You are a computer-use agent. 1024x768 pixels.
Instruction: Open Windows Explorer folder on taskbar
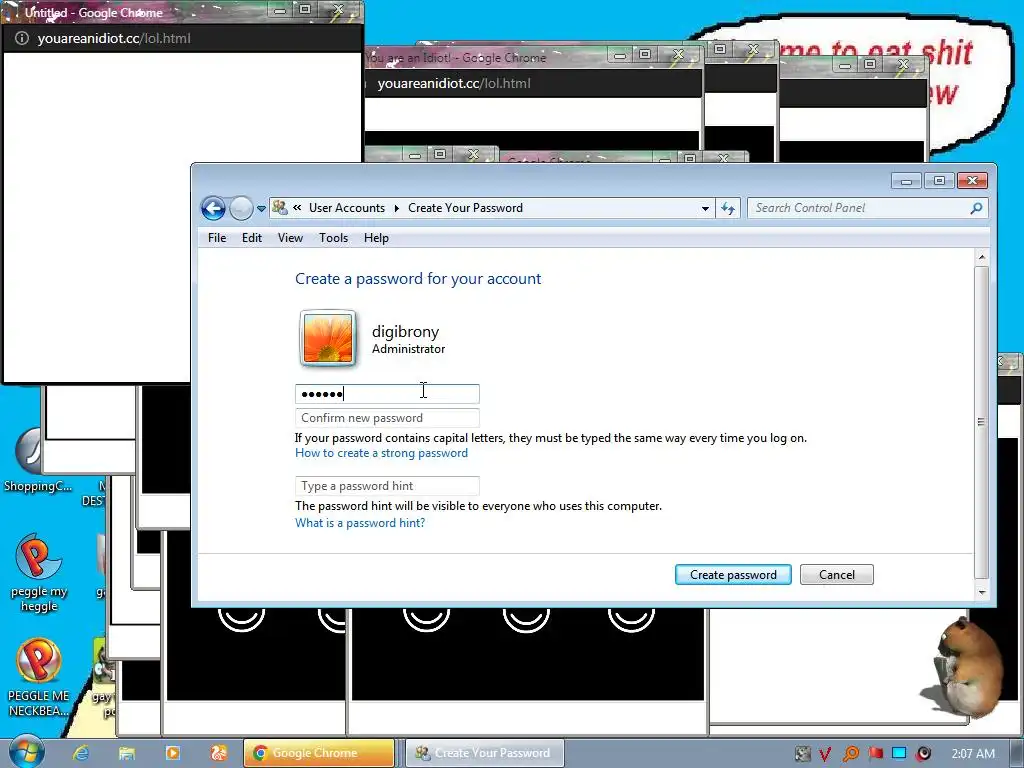[x=127, y=753]
